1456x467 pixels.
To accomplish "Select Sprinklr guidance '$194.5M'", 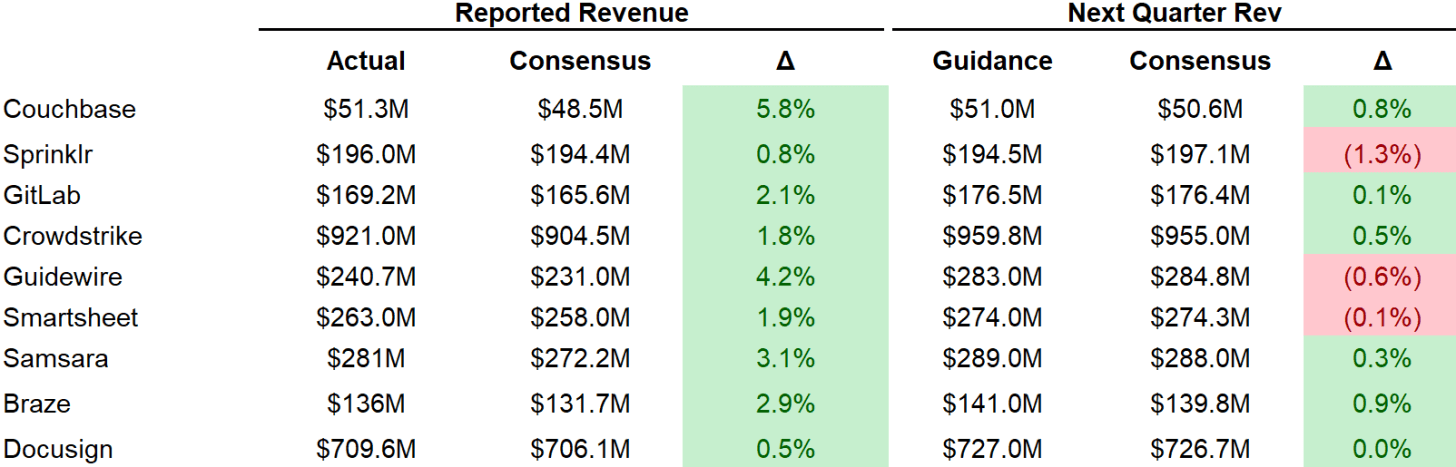I will pos(992,155).
